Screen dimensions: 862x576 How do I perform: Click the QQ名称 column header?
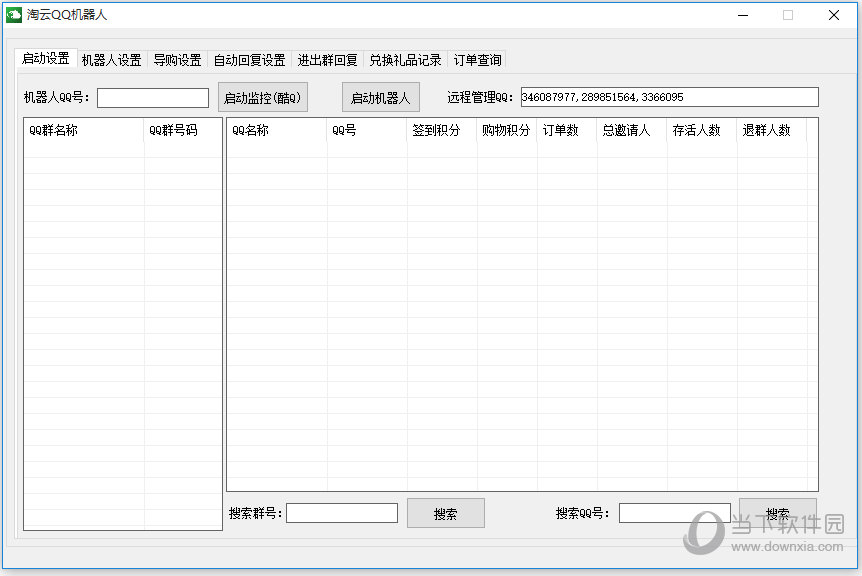(277, 130)
